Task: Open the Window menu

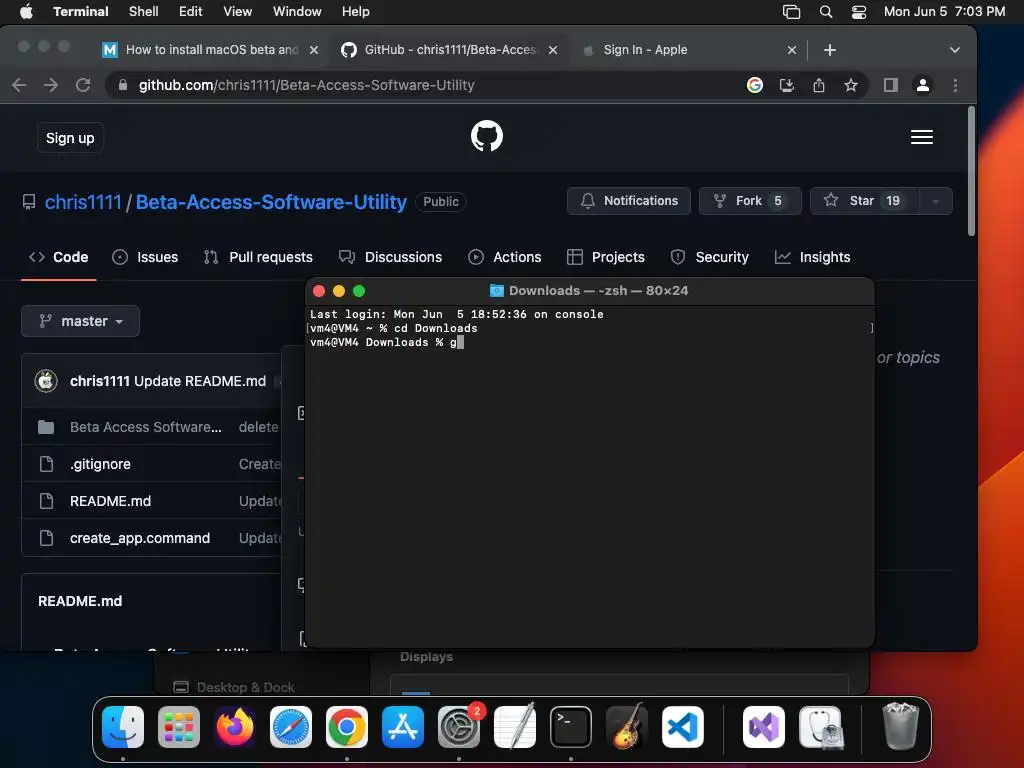Action: tap(297, 12)
